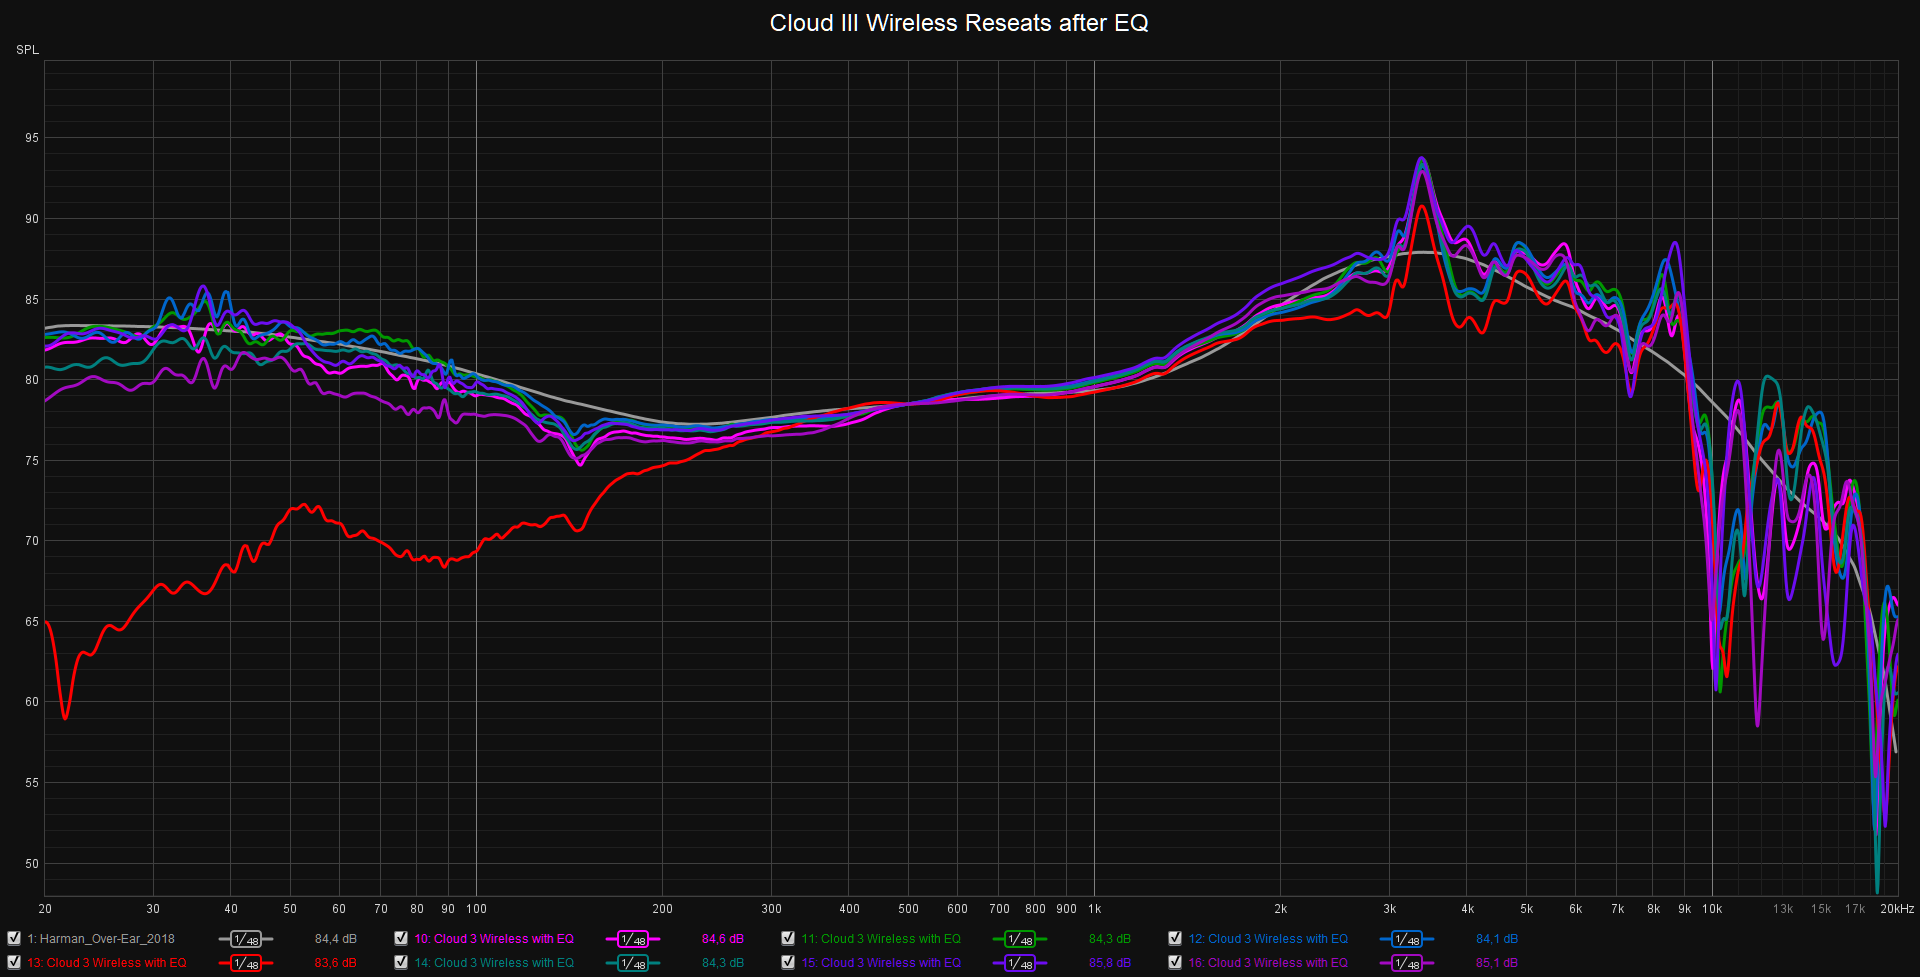Click the 84,4 dB value for Harman trace
Image resolution: width=1920 pixels, height=977 pixels.
tap(336, 939)
